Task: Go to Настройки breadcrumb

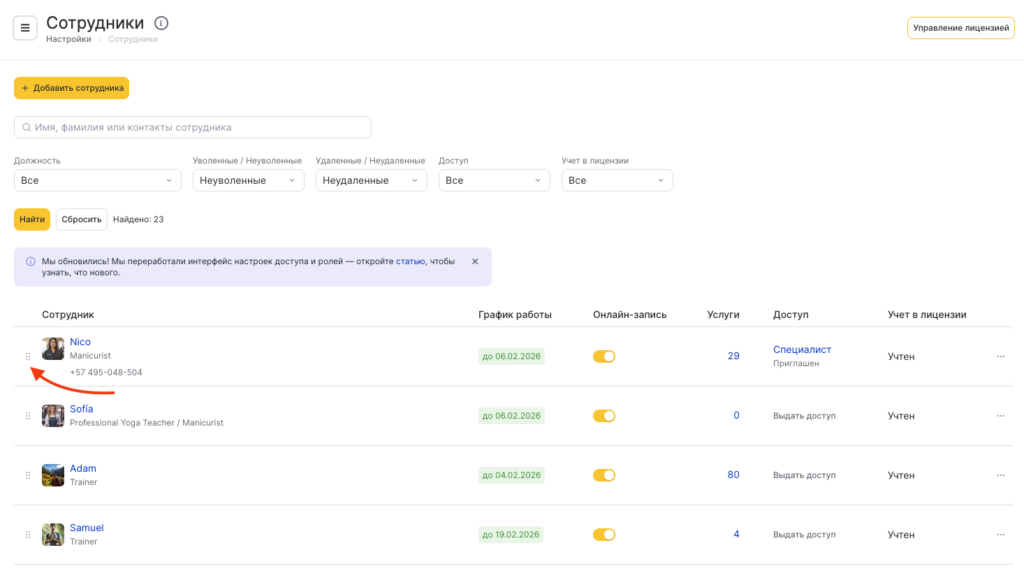Action: click(x=68, y=40)
